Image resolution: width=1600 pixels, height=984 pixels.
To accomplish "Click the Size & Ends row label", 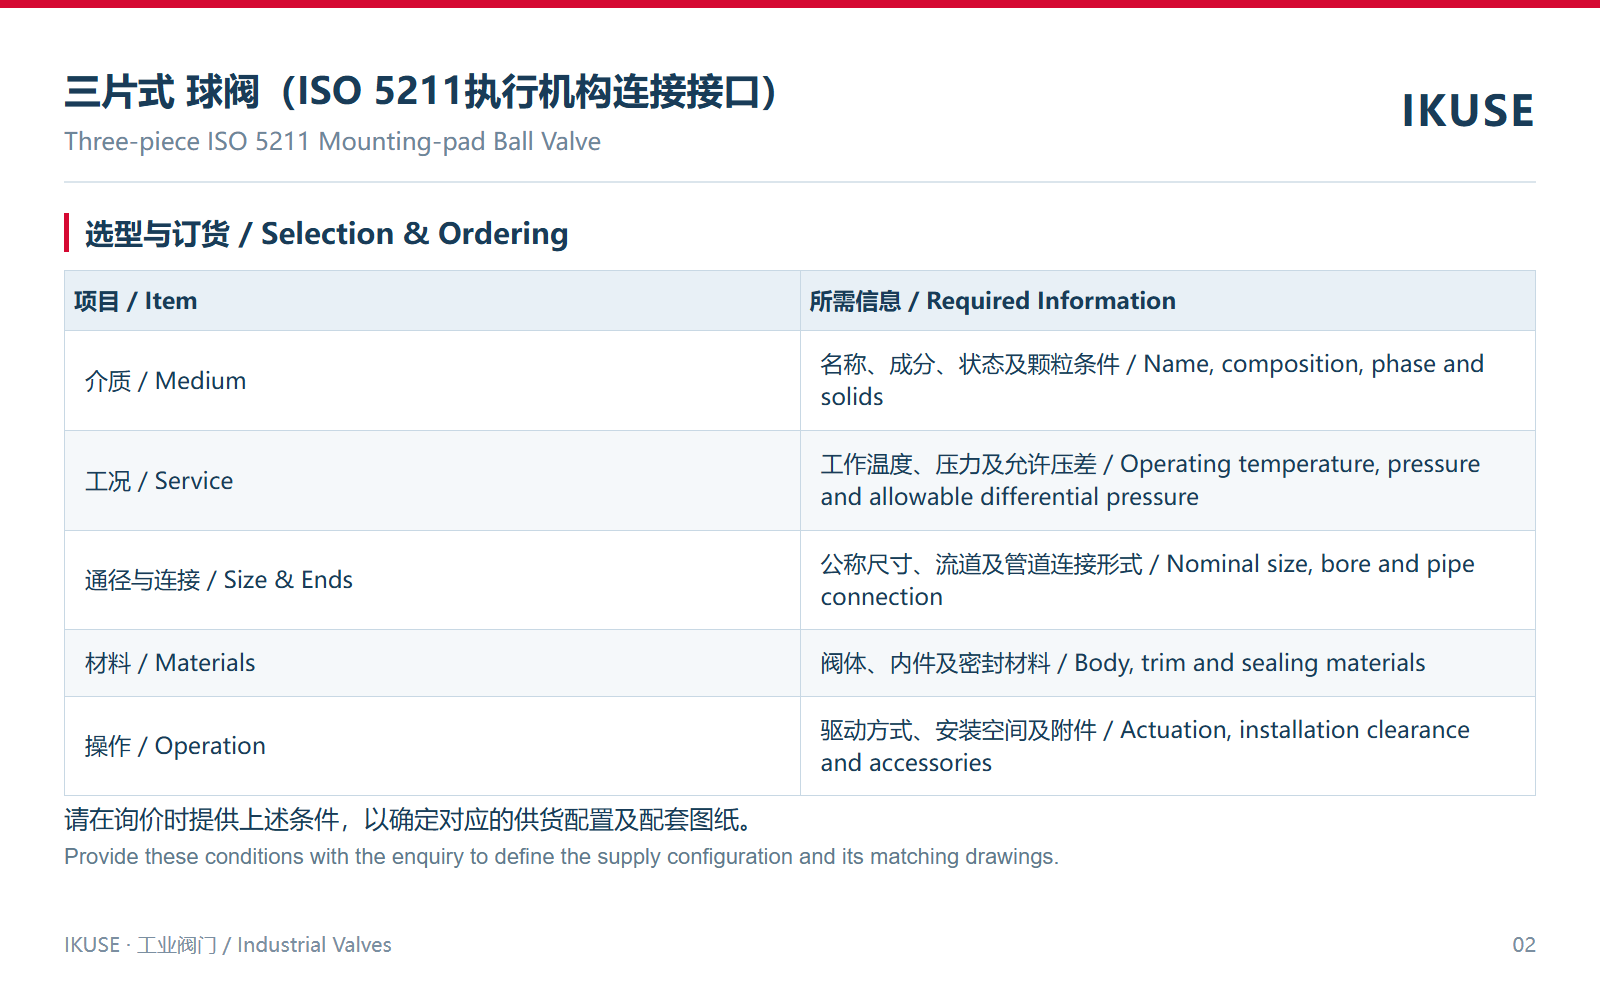I will point(219,580).
